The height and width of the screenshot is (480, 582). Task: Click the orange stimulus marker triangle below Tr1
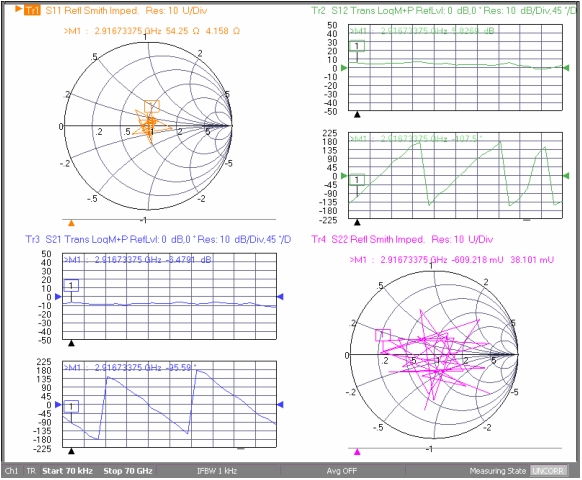point(71,223)
